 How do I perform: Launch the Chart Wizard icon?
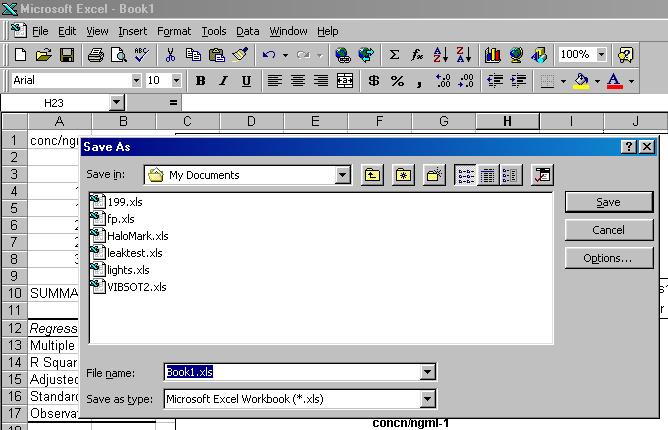[x=492, y=55]
